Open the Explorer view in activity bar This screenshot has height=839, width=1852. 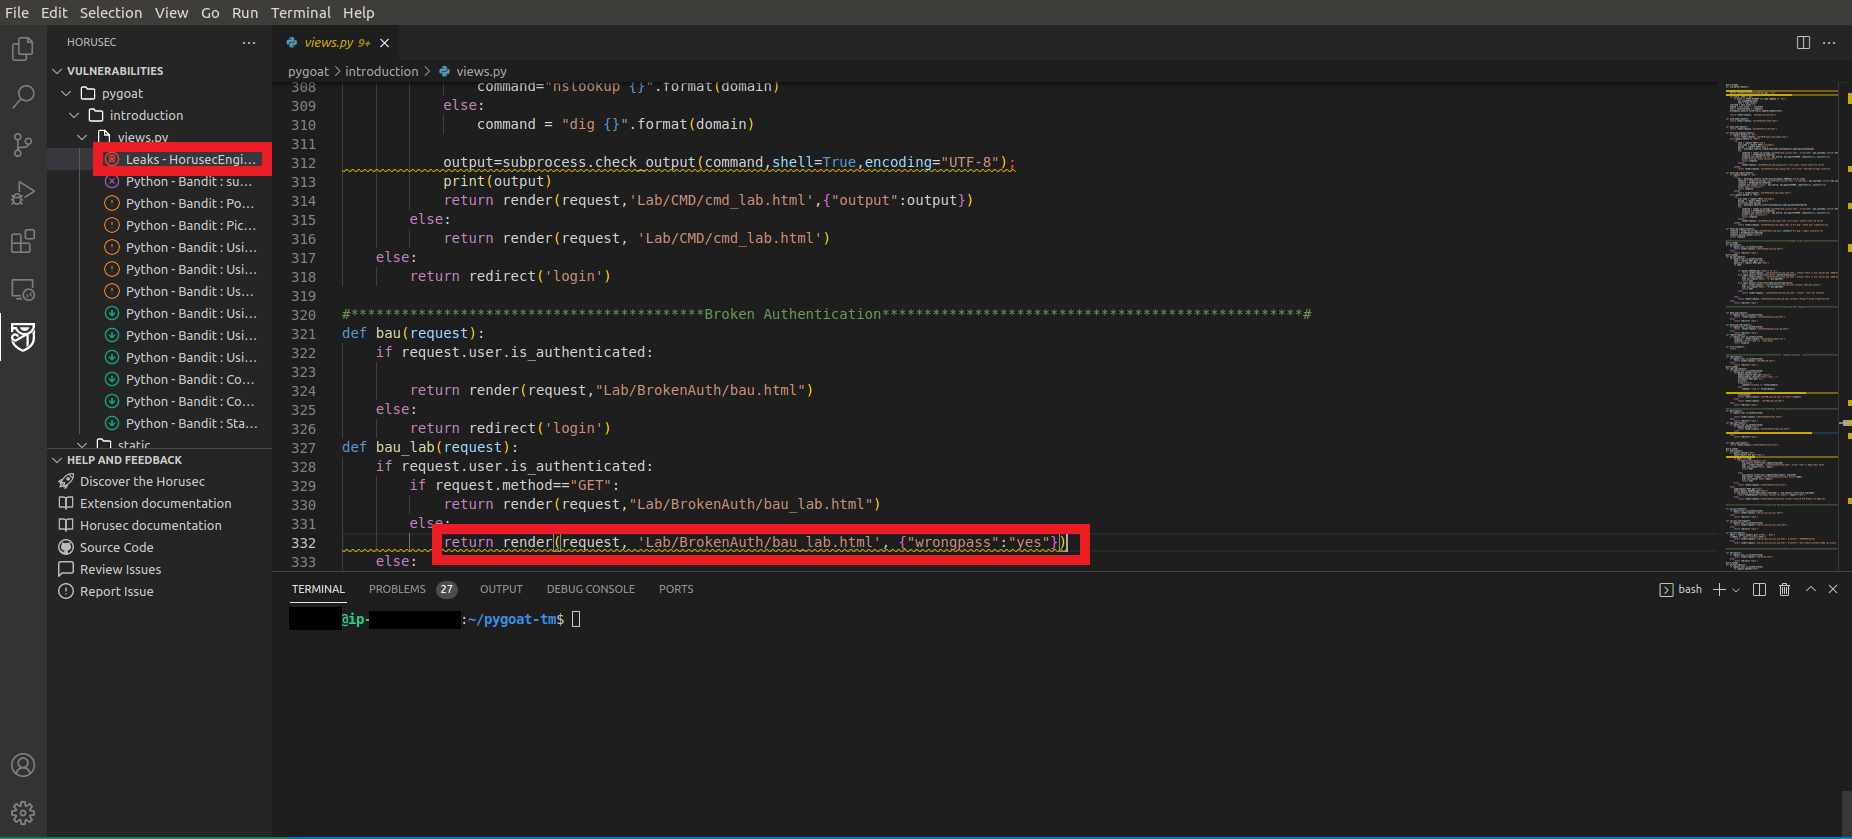[x=23, y=49]
